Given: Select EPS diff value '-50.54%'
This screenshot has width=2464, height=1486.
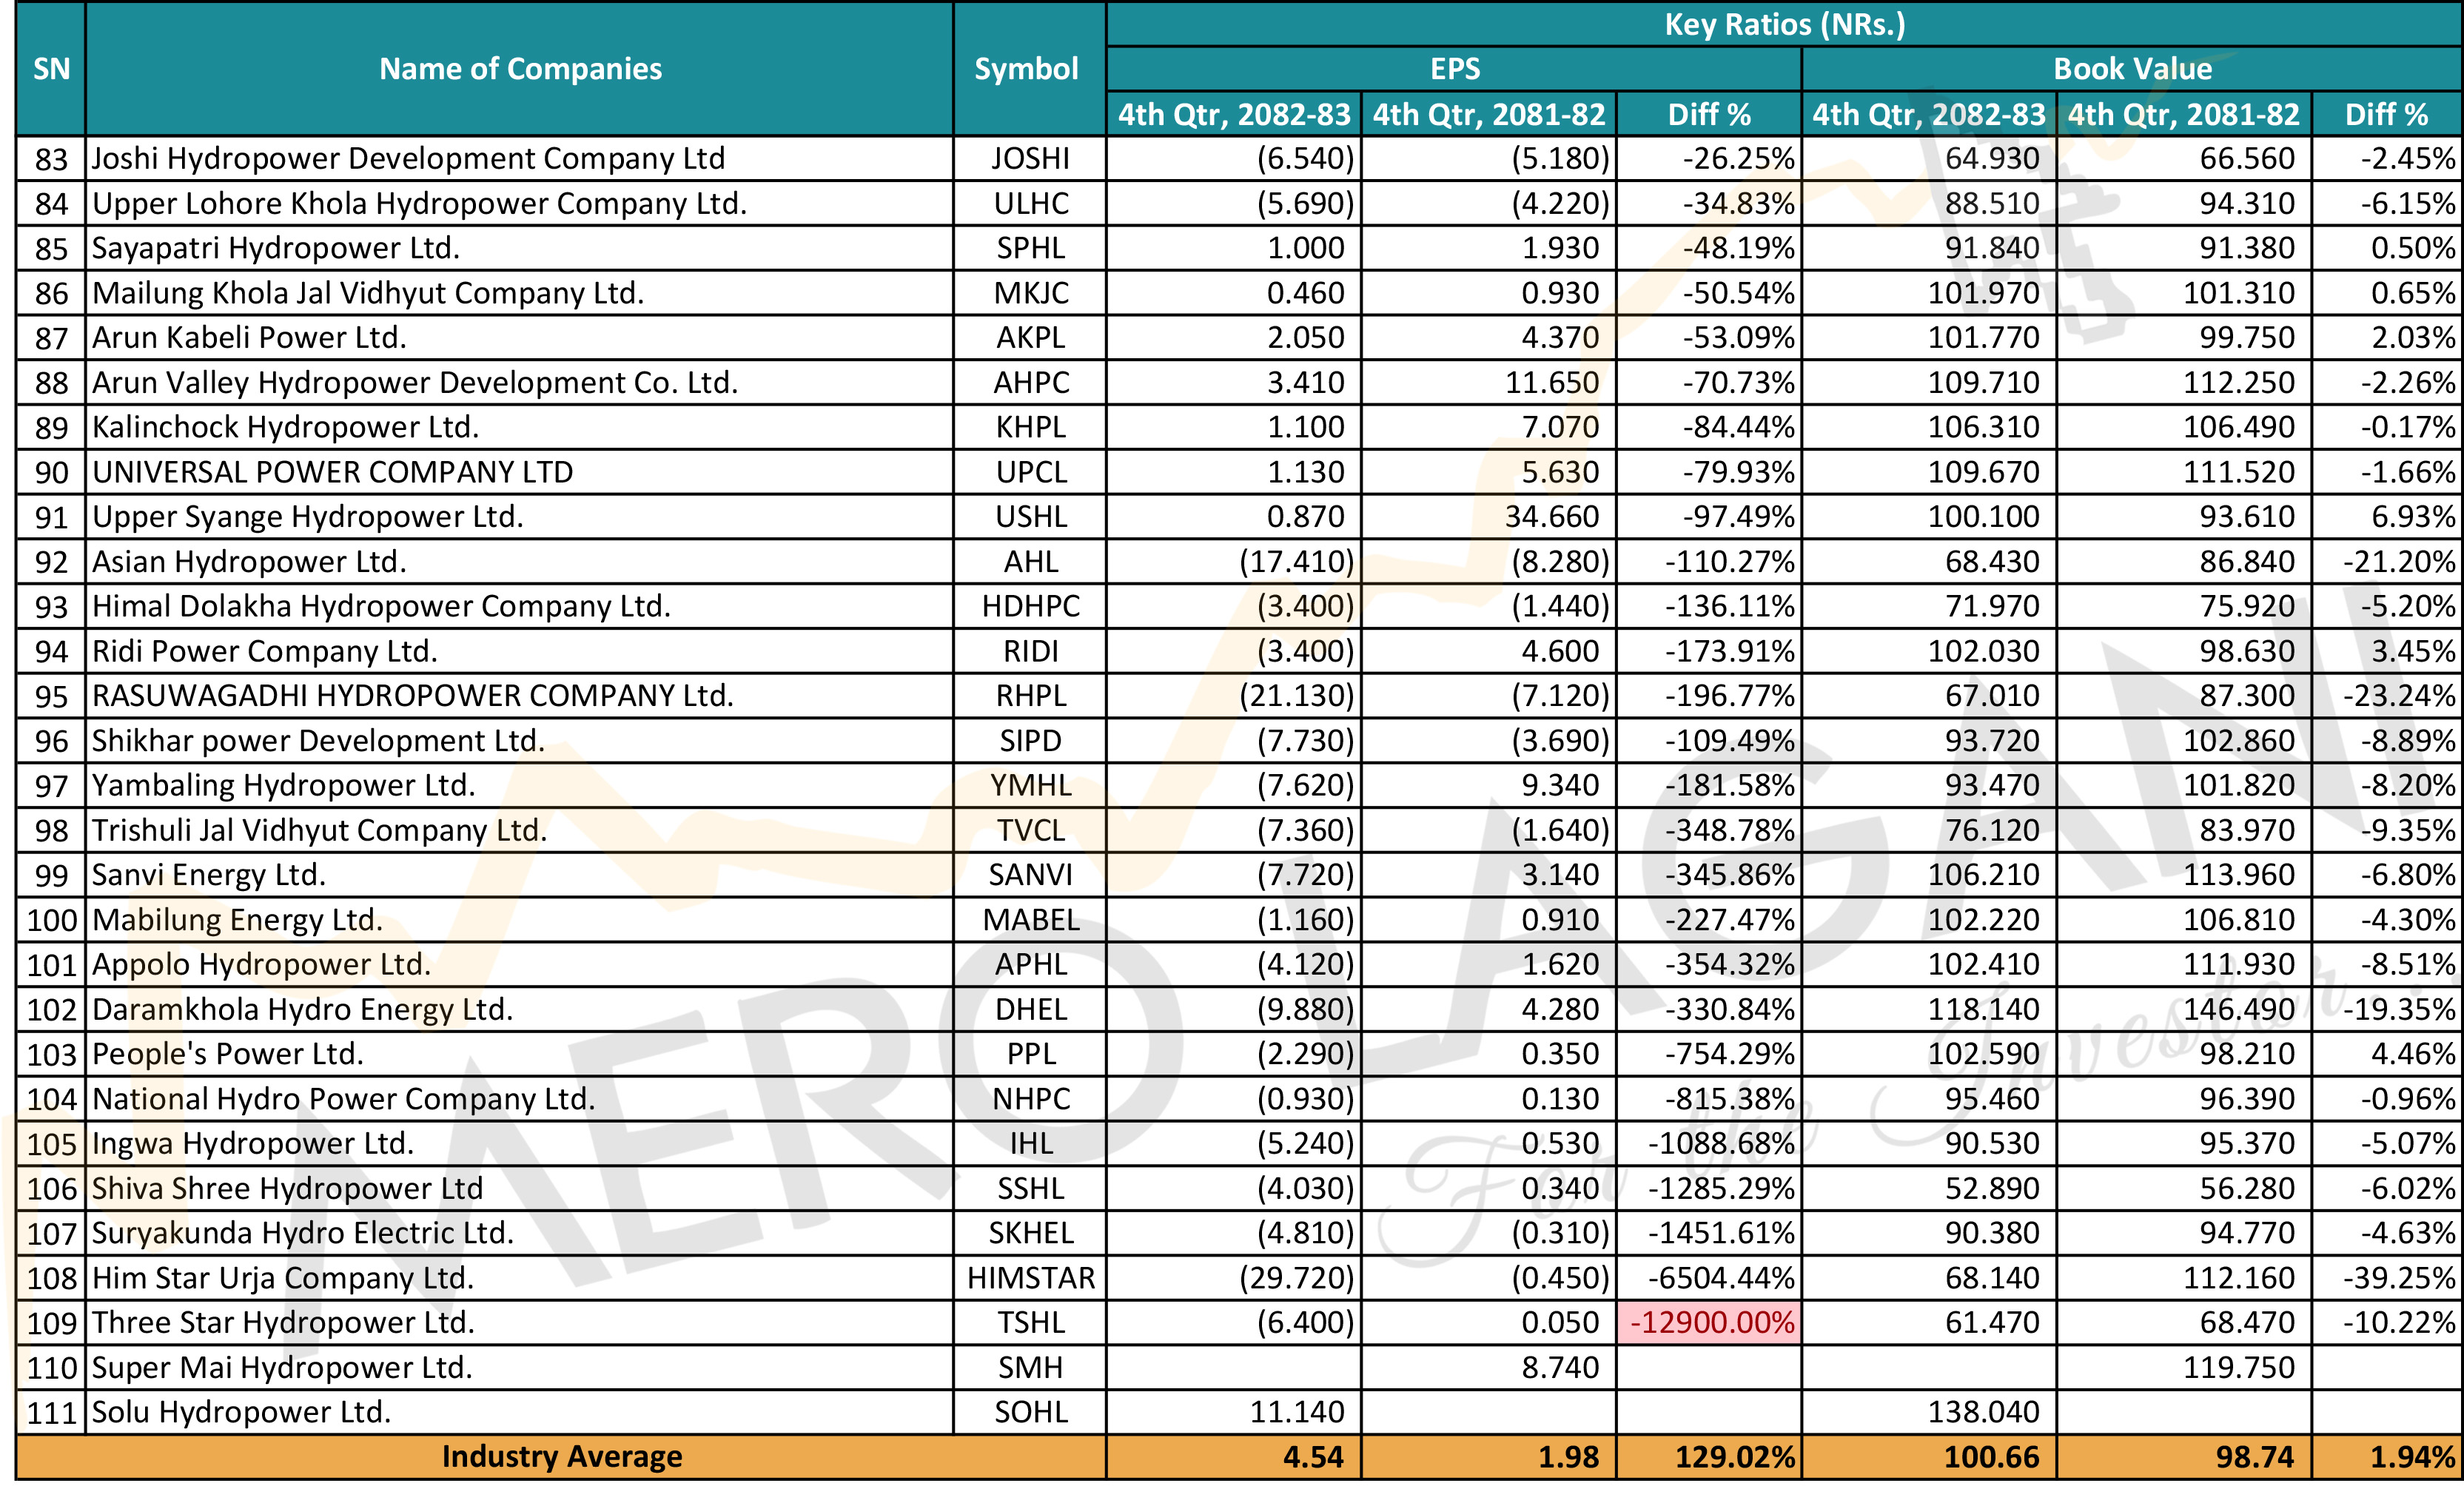Looking at the screenshot, I should (1738, 293).
